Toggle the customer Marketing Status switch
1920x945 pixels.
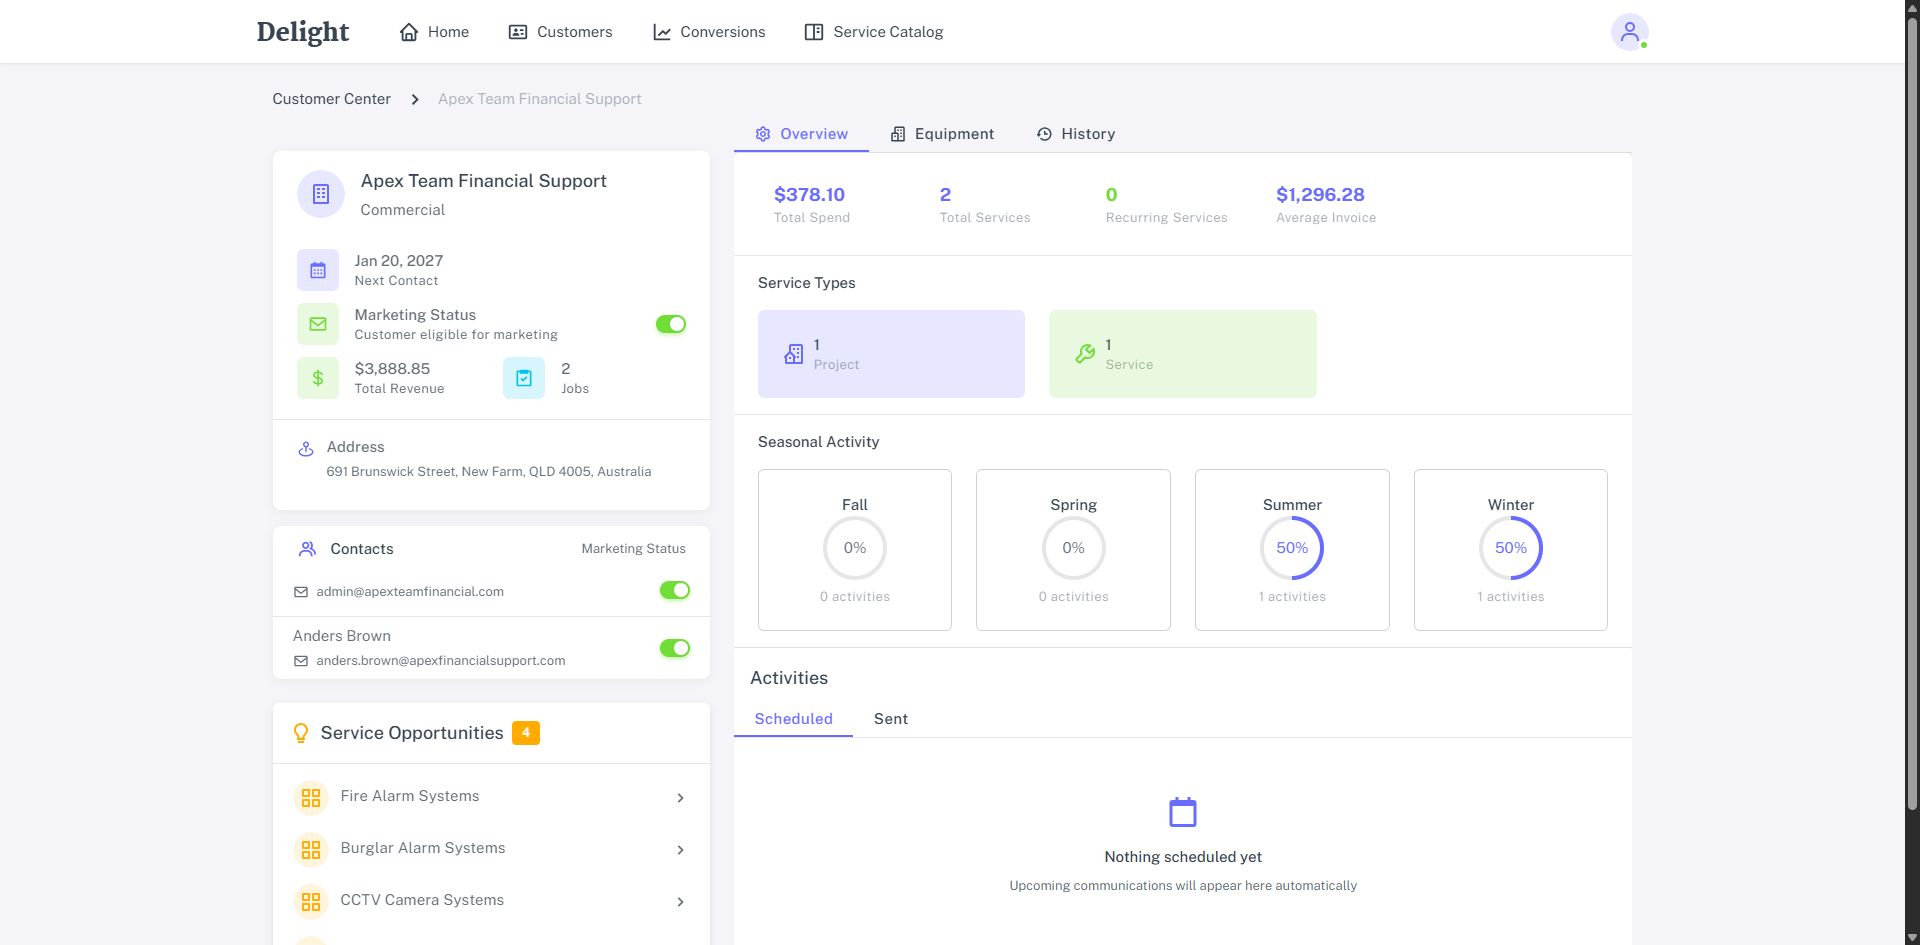(671, 324)
